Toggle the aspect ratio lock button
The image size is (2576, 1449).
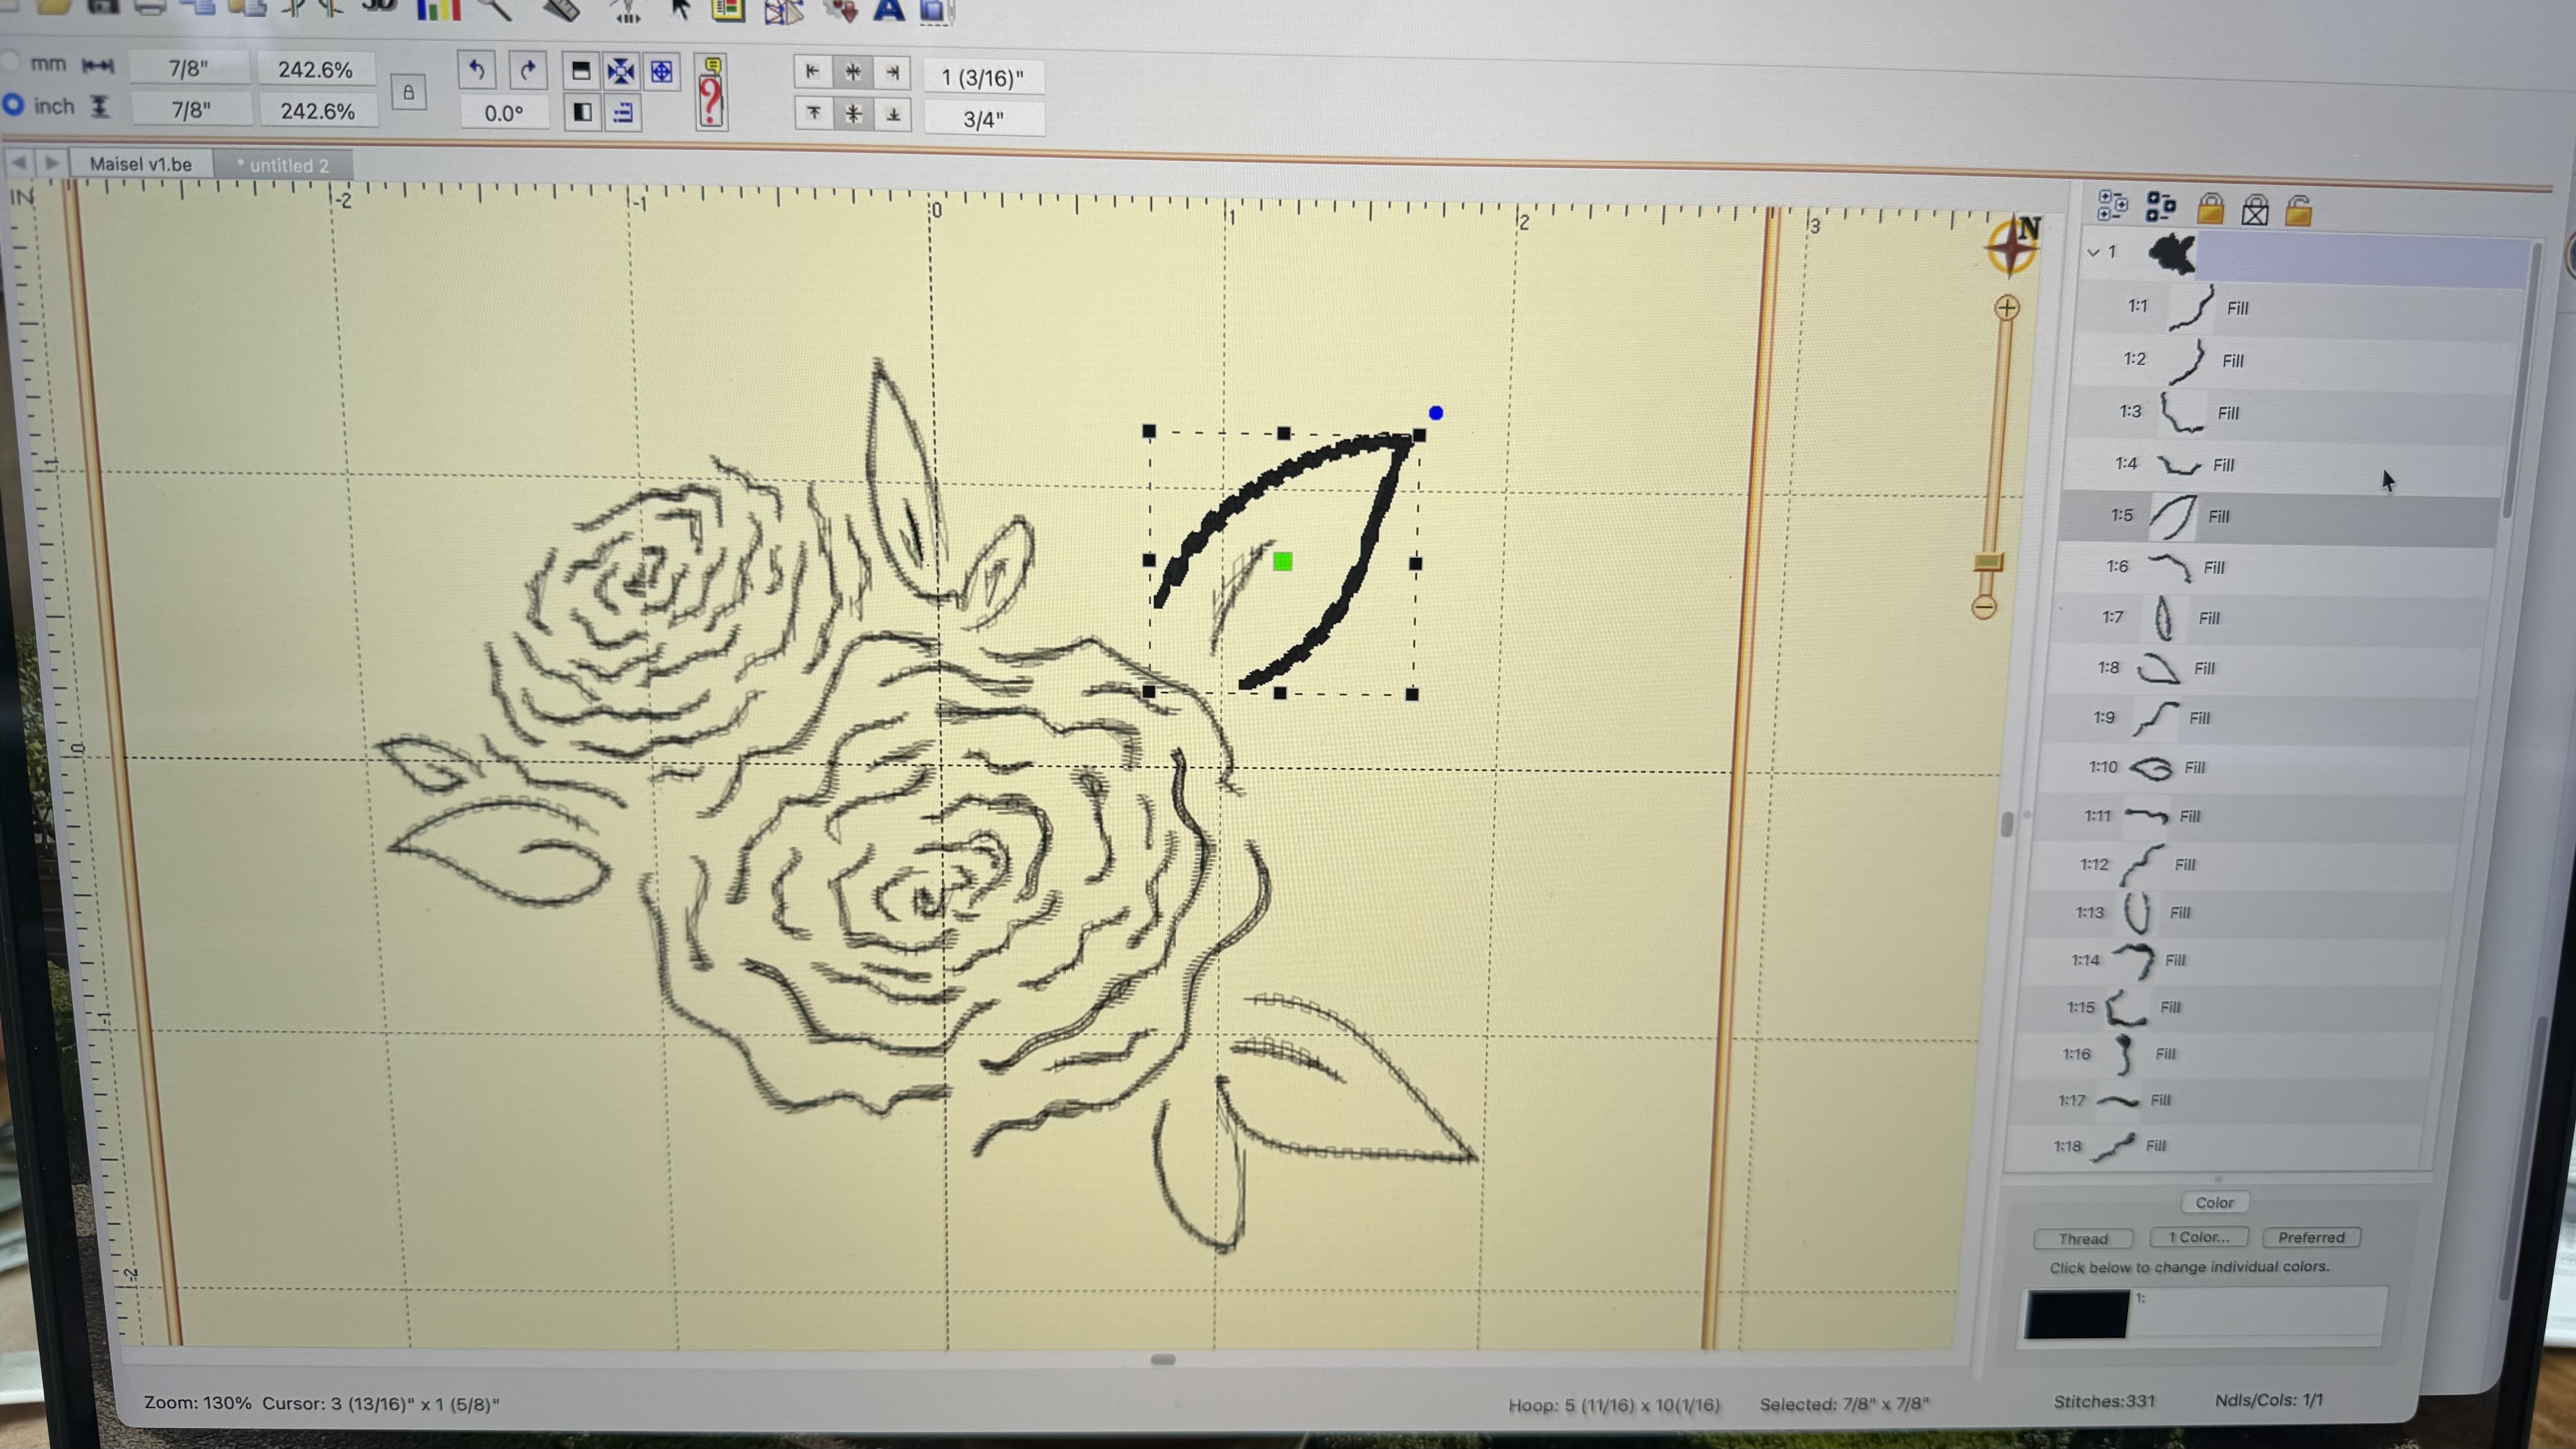408,93
